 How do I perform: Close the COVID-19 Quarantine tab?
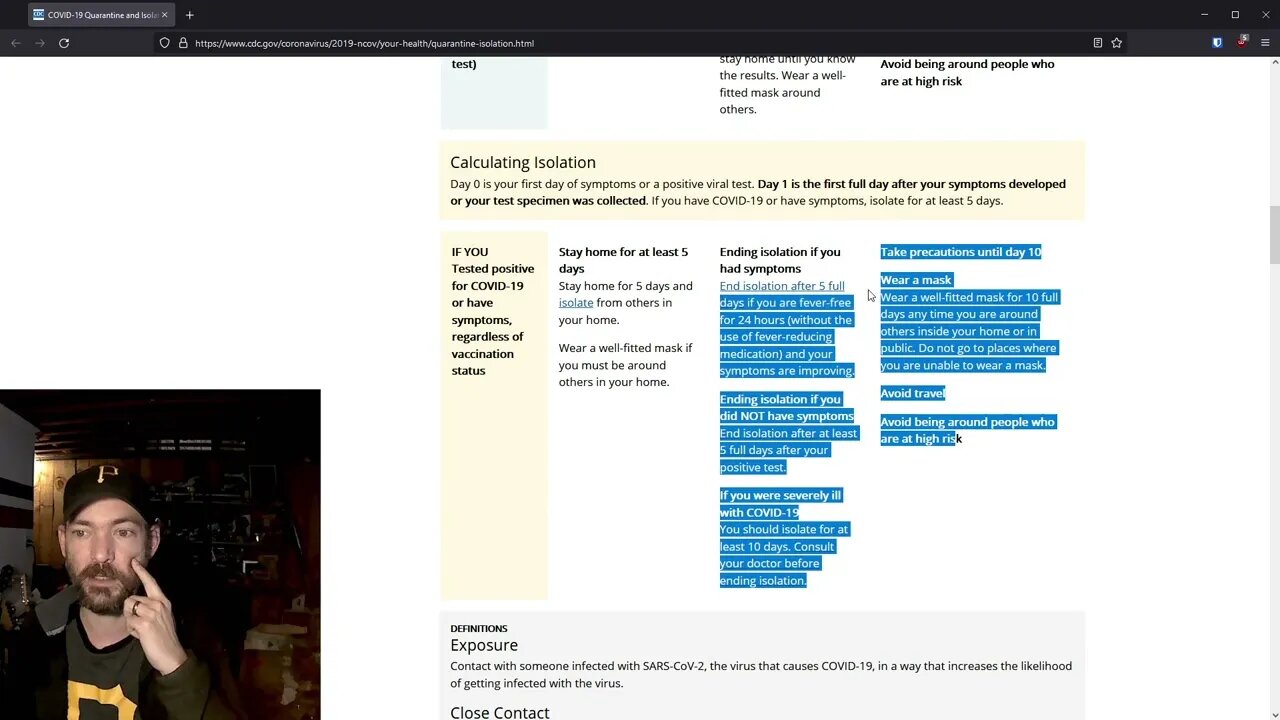coord(164,15)
